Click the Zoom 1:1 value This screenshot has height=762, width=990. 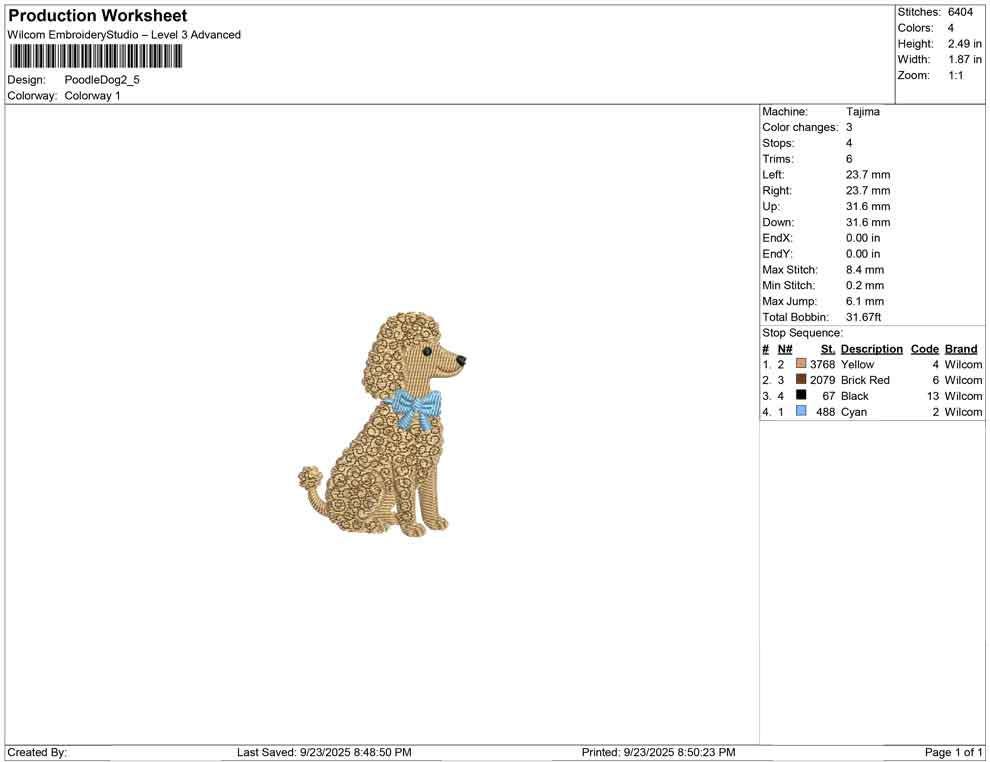click(x=958, y=74)
